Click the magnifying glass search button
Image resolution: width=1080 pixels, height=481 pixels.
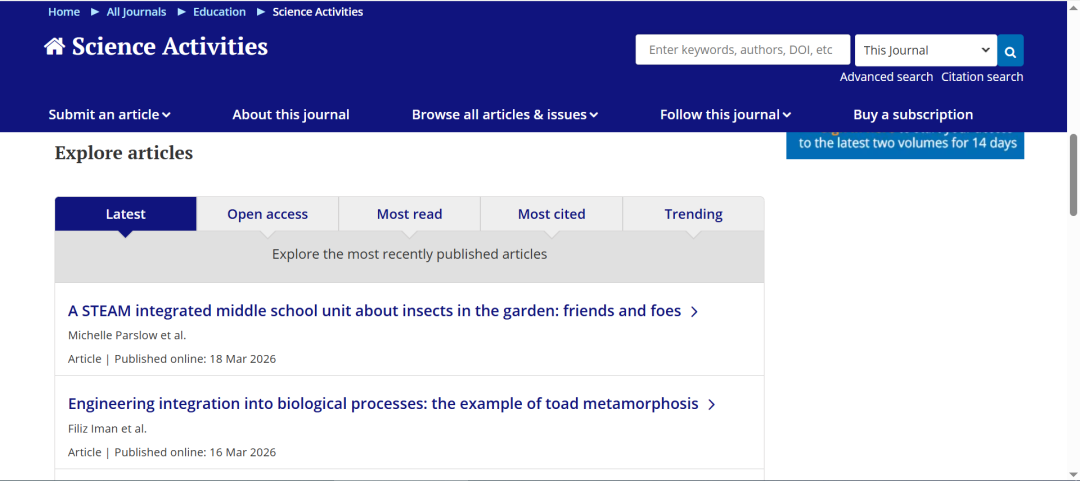pyautogui.click(x=1010, y=50)
